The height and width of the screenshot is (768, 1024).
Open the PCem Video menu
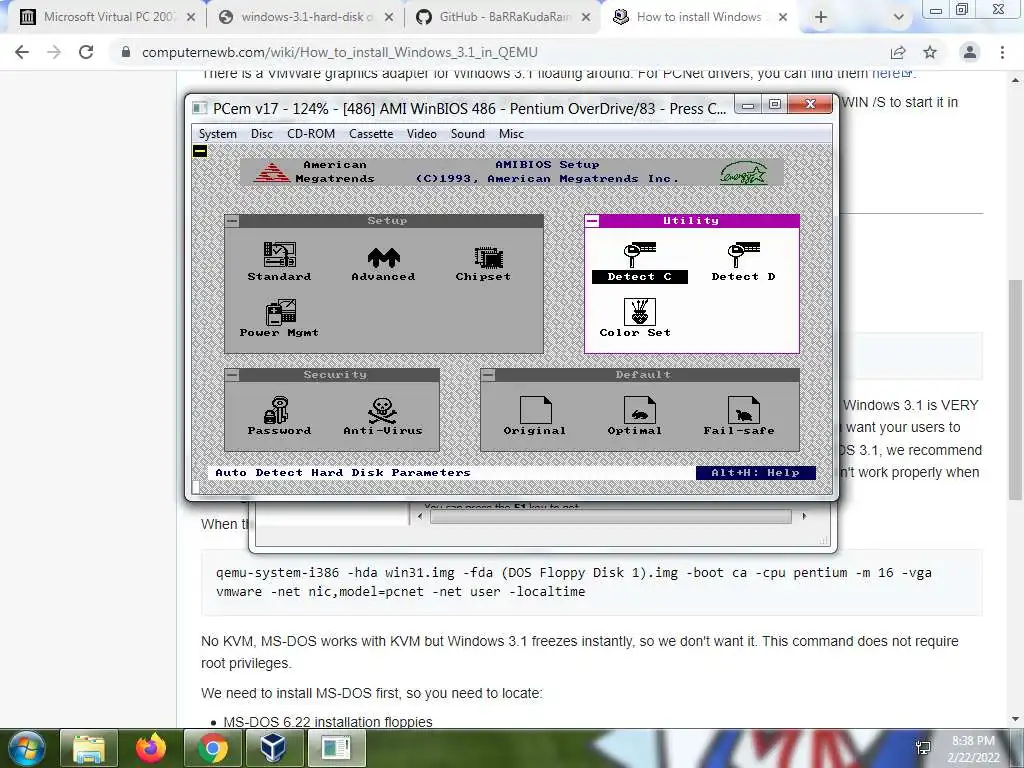coord(422,134)
